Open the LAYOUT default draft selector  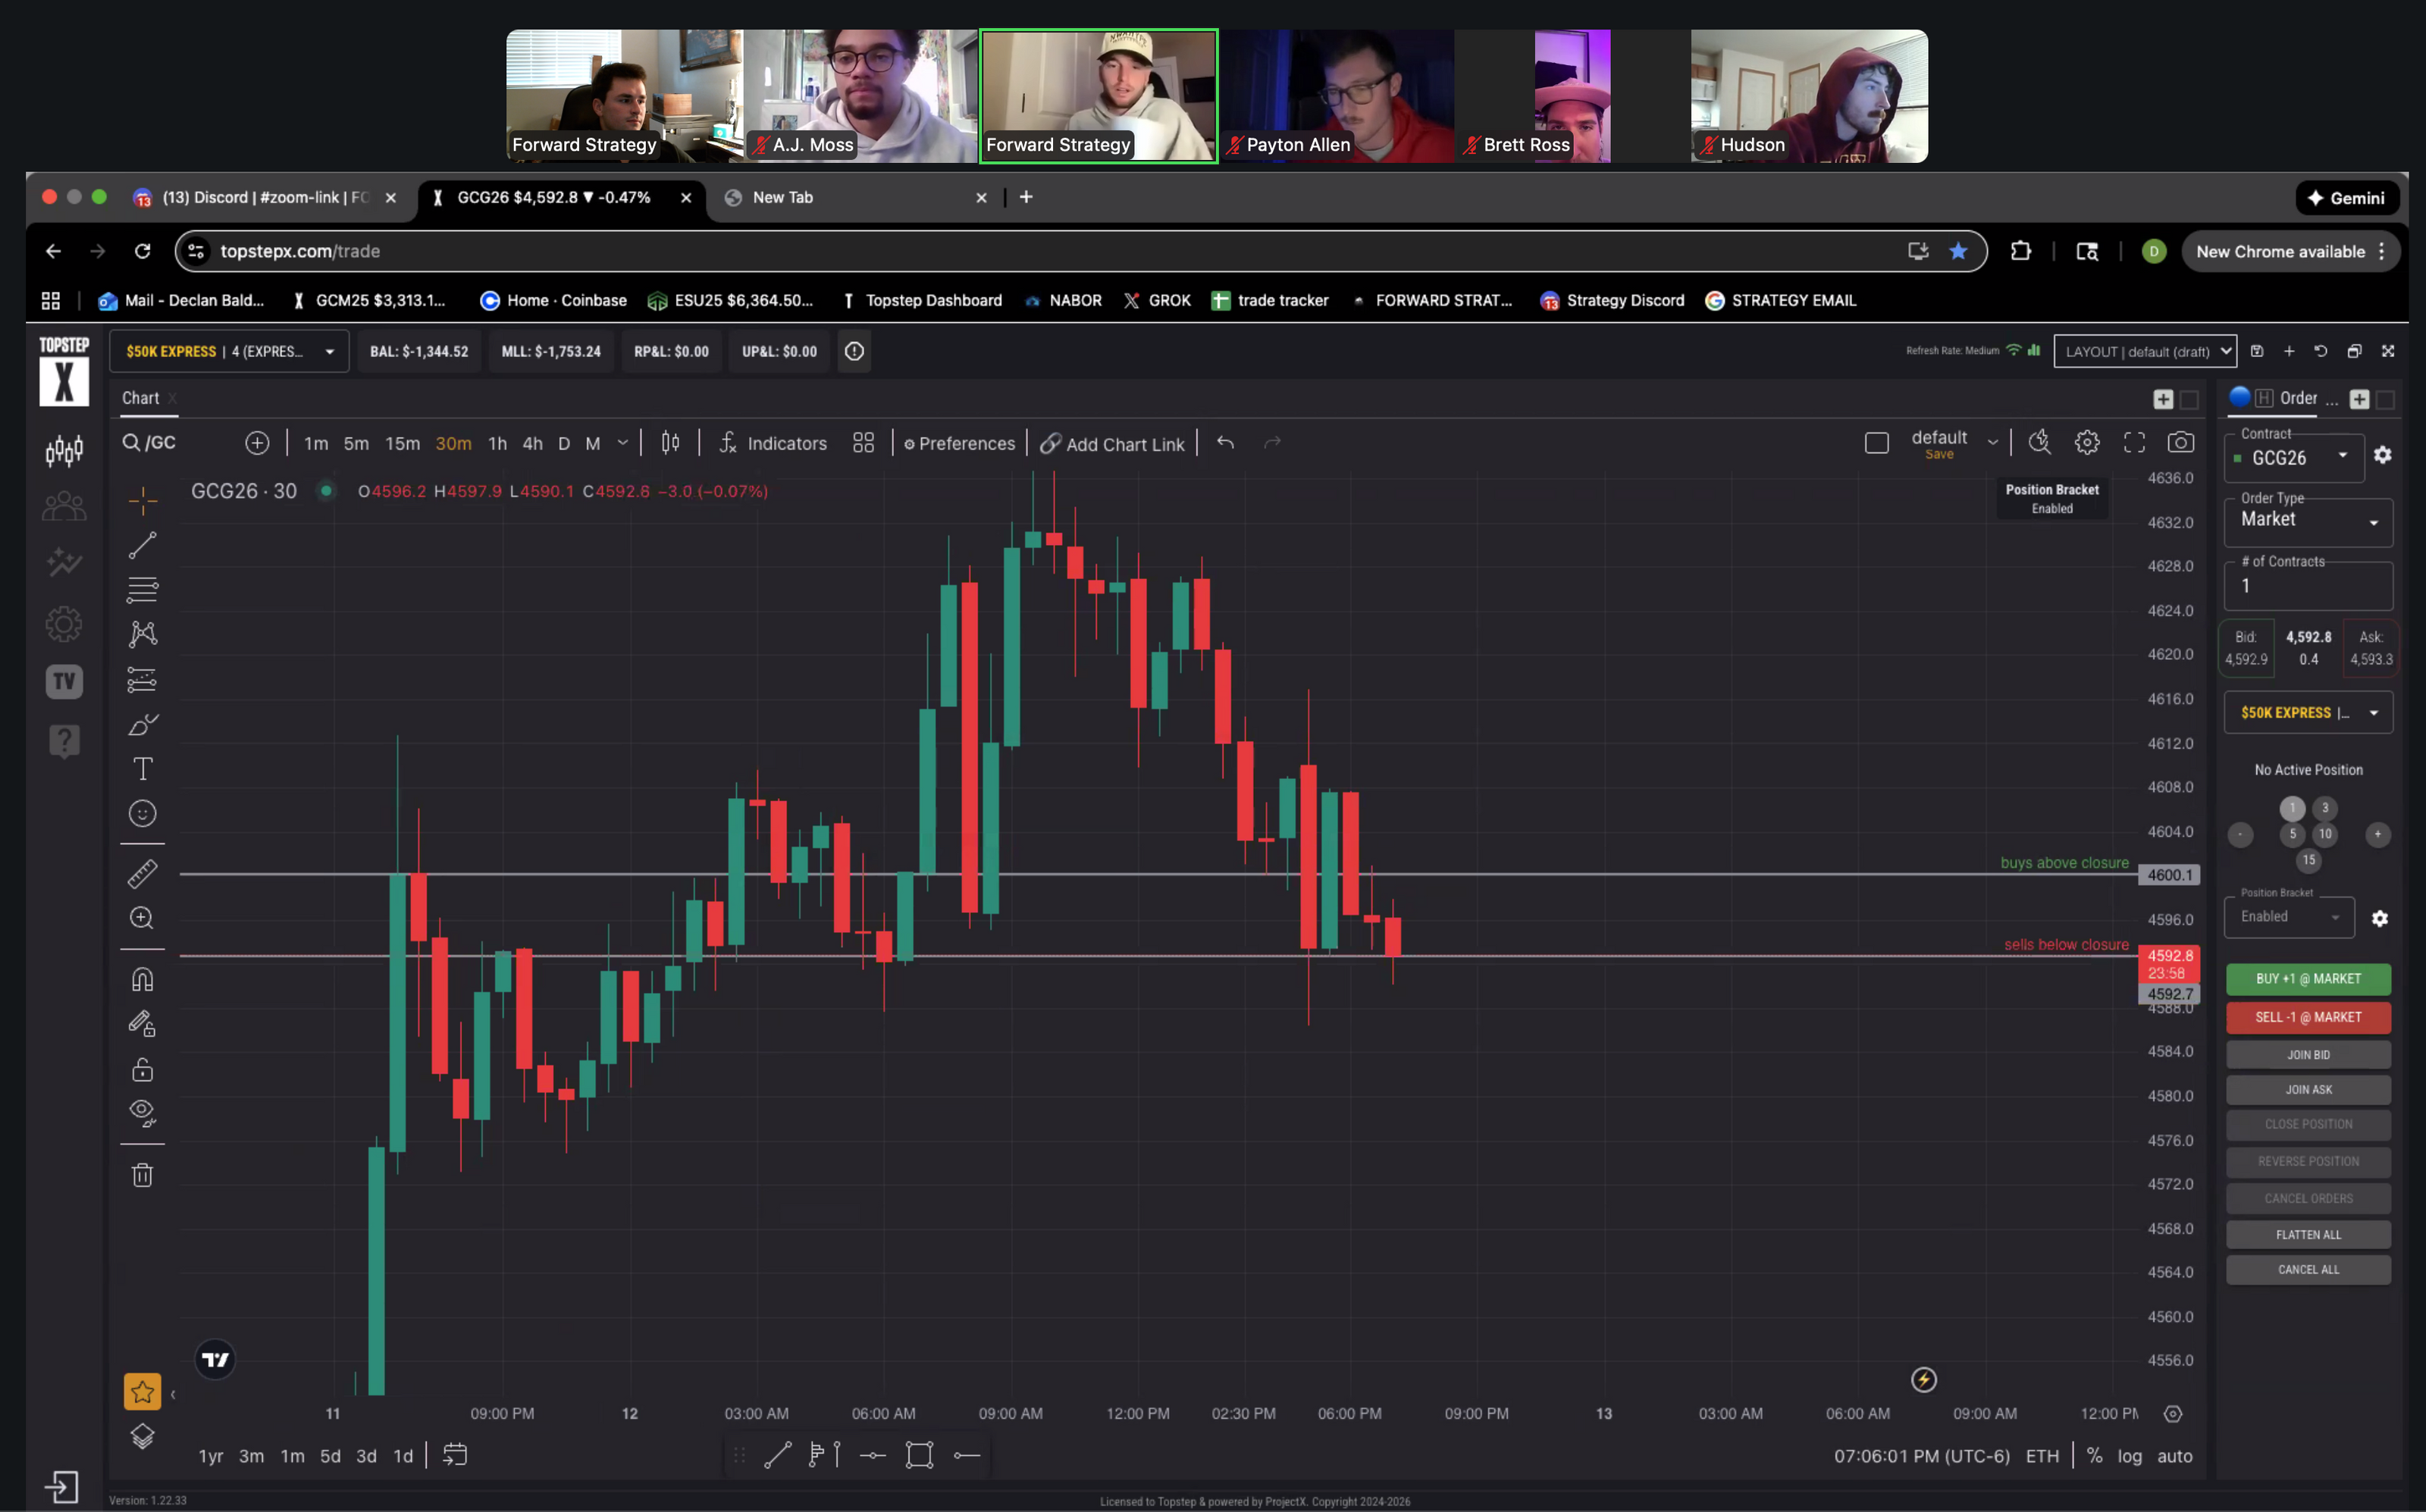click(x=2144, y=351)
